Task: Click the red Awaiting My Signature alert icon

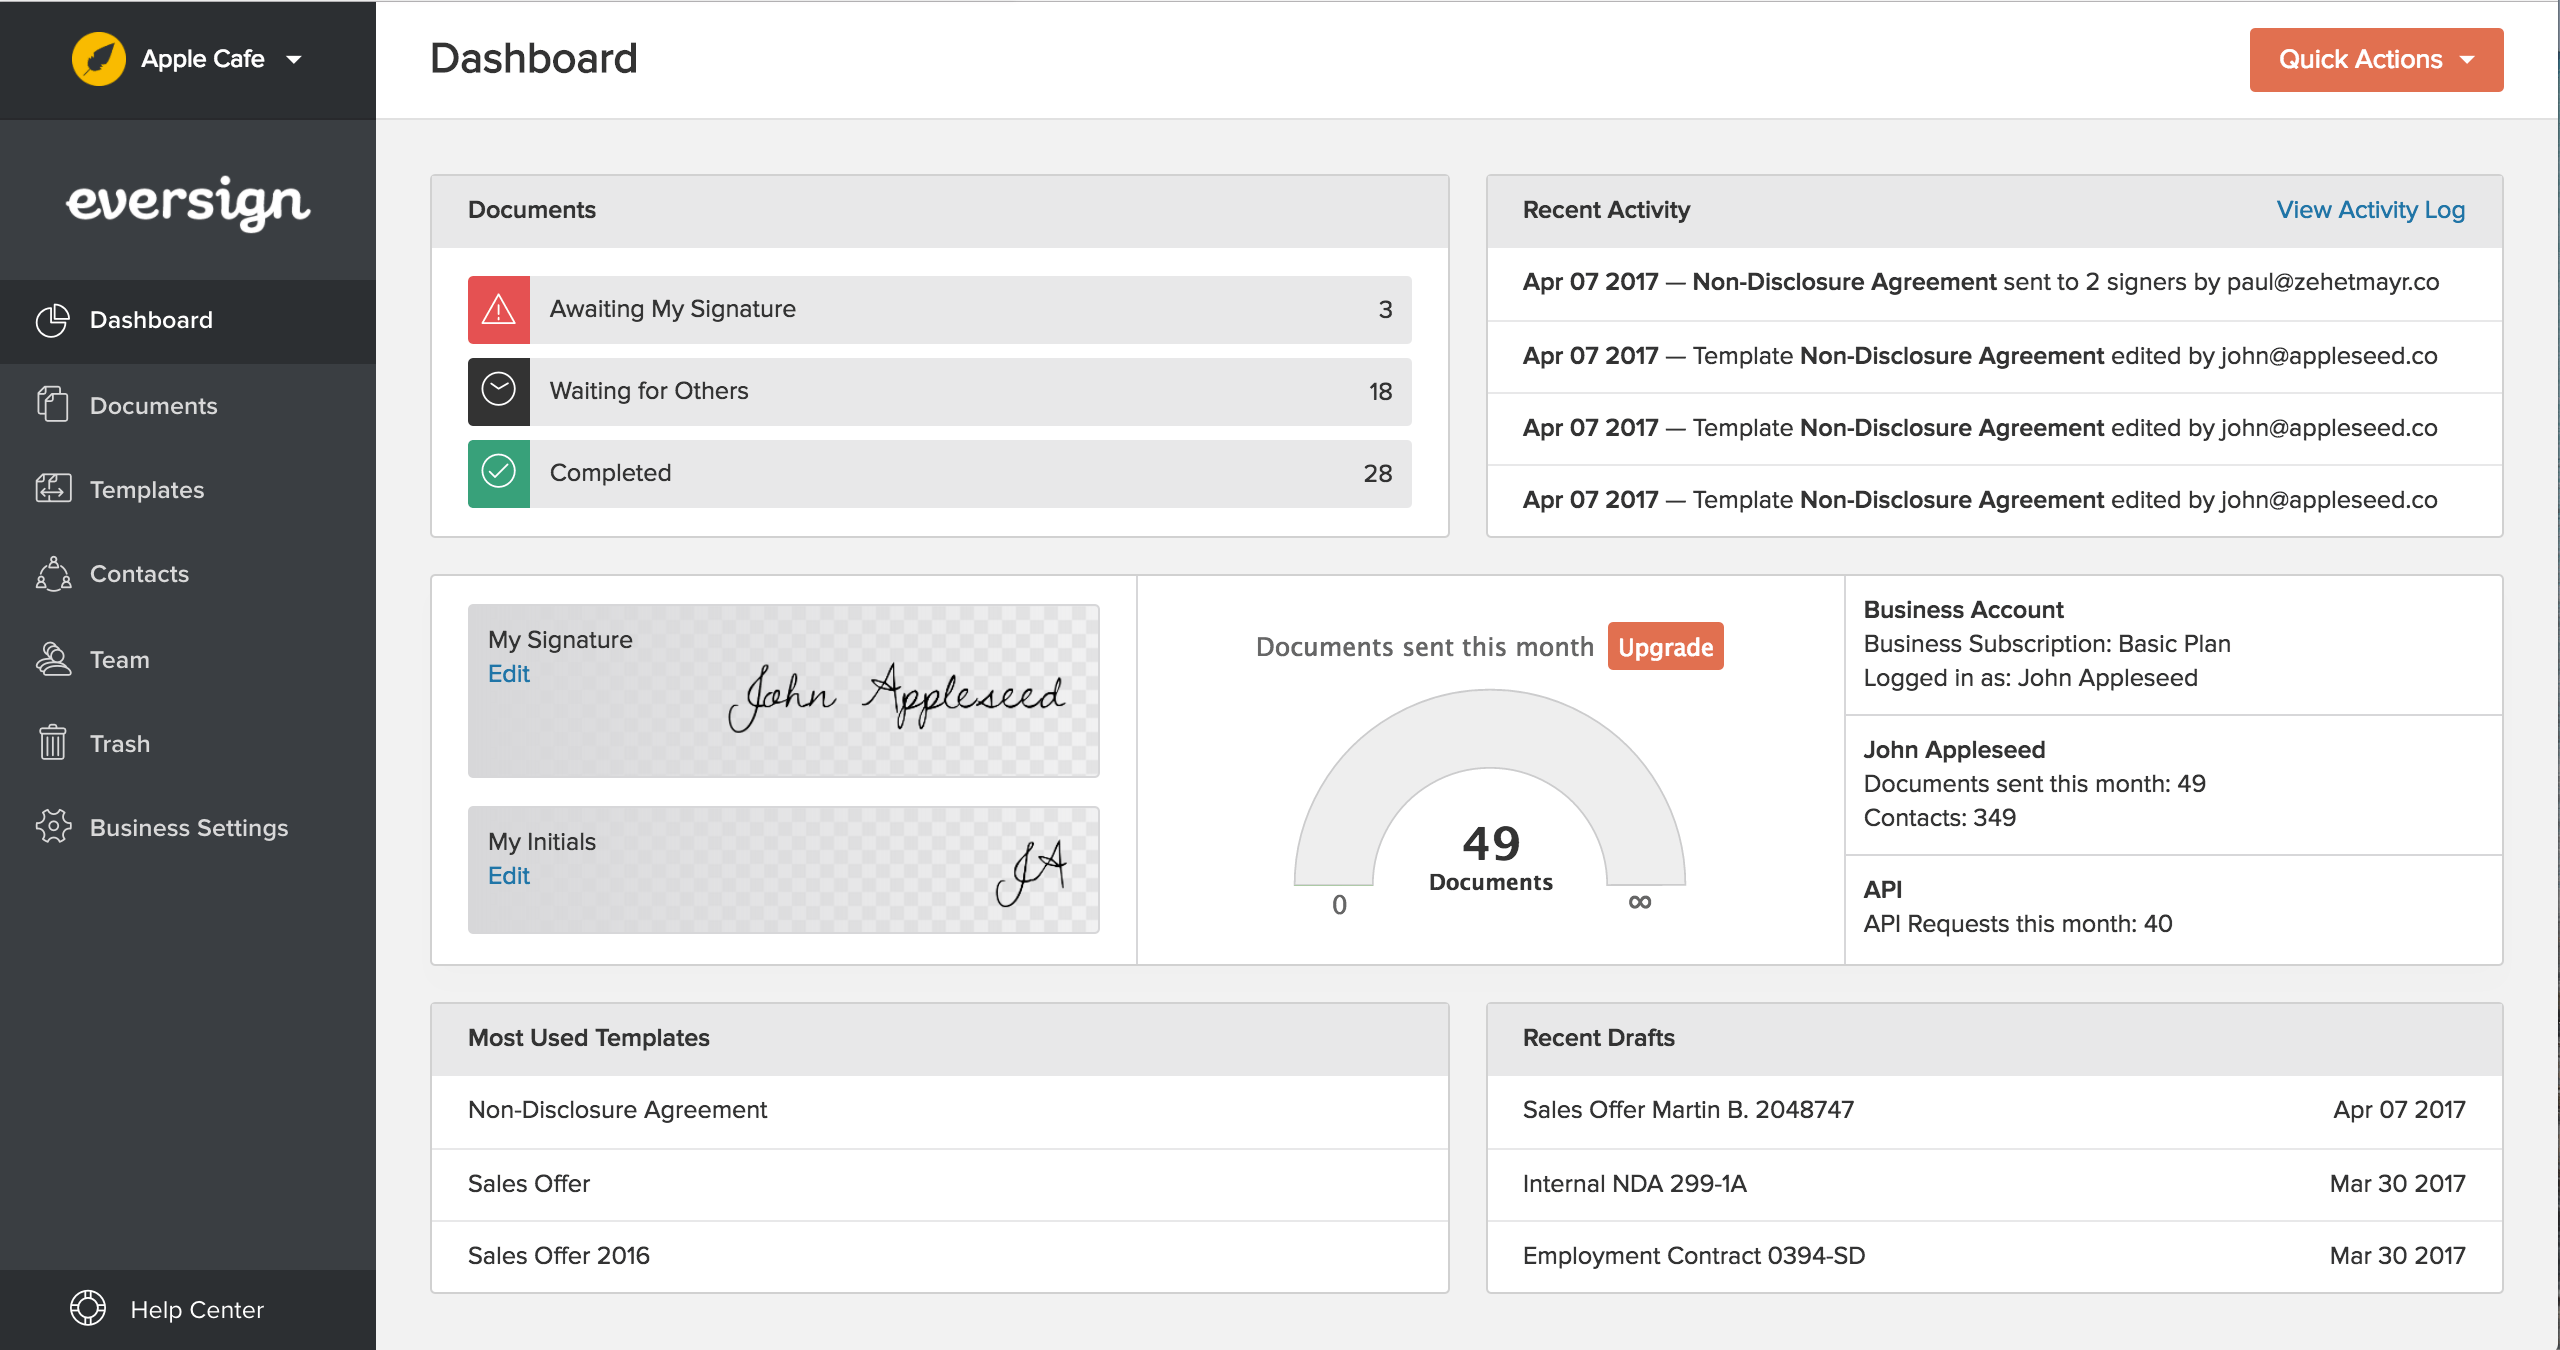Action: click(498, 309)
